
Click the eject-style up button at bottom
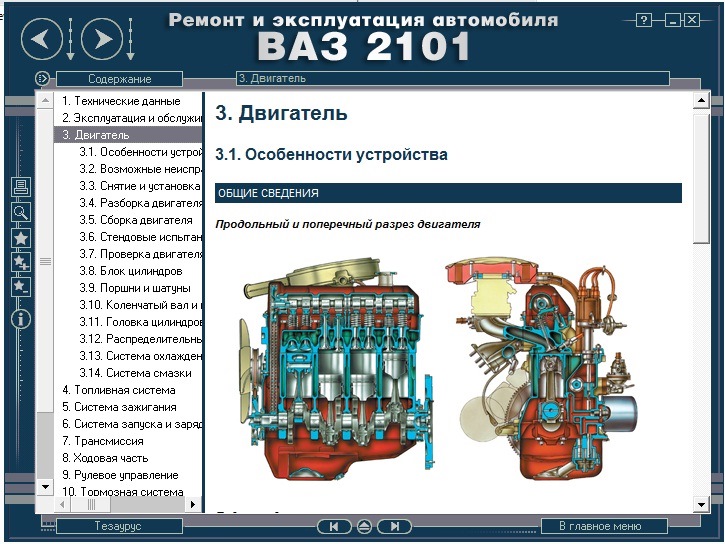[364, 526]
